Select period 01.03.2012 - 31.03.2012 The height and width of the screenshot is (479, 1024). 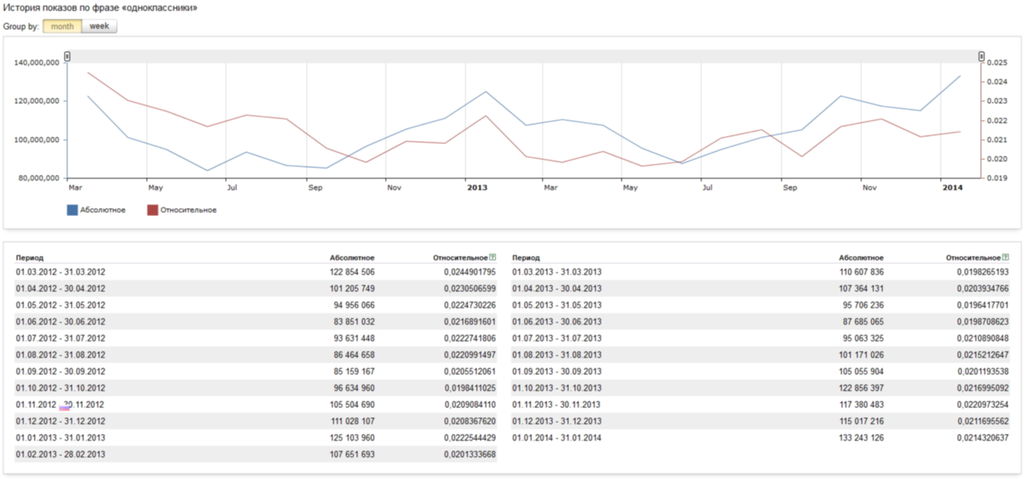pyautogui.click(x=61, y=272)
